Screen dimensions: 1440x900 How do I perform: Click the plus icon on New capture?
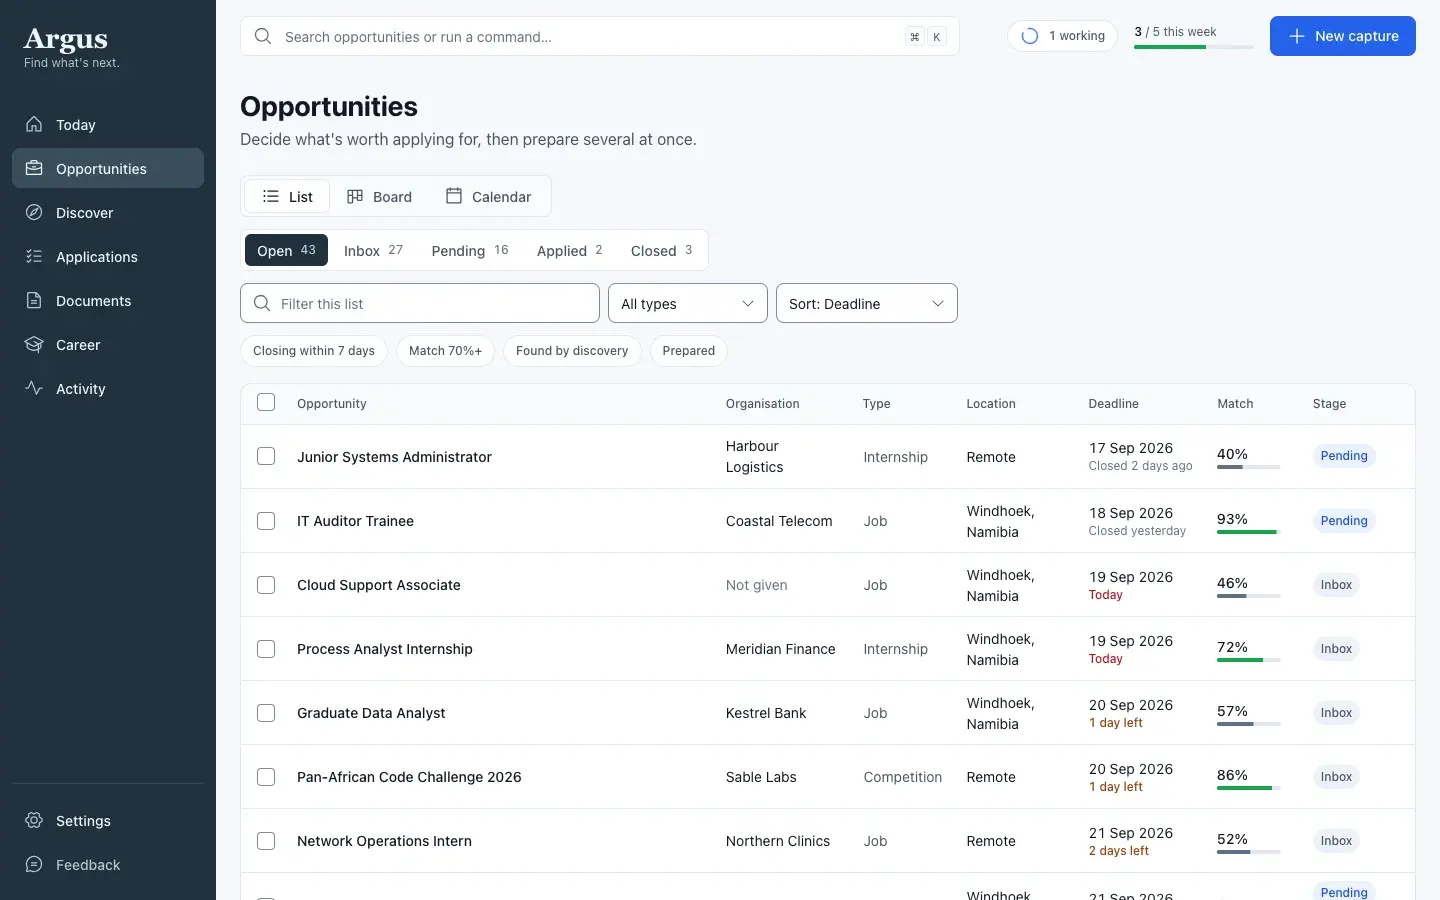[x=1297, y=36]
